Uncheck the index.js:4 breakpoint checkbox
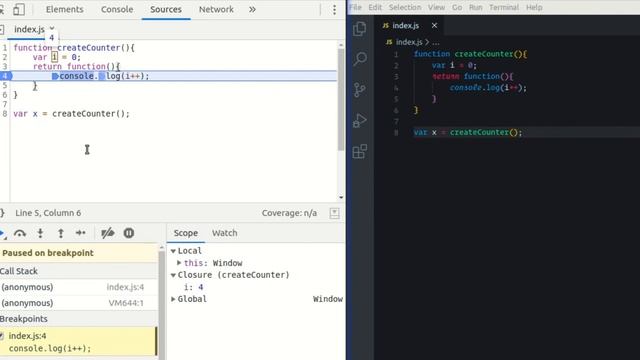 pos(2,336)
